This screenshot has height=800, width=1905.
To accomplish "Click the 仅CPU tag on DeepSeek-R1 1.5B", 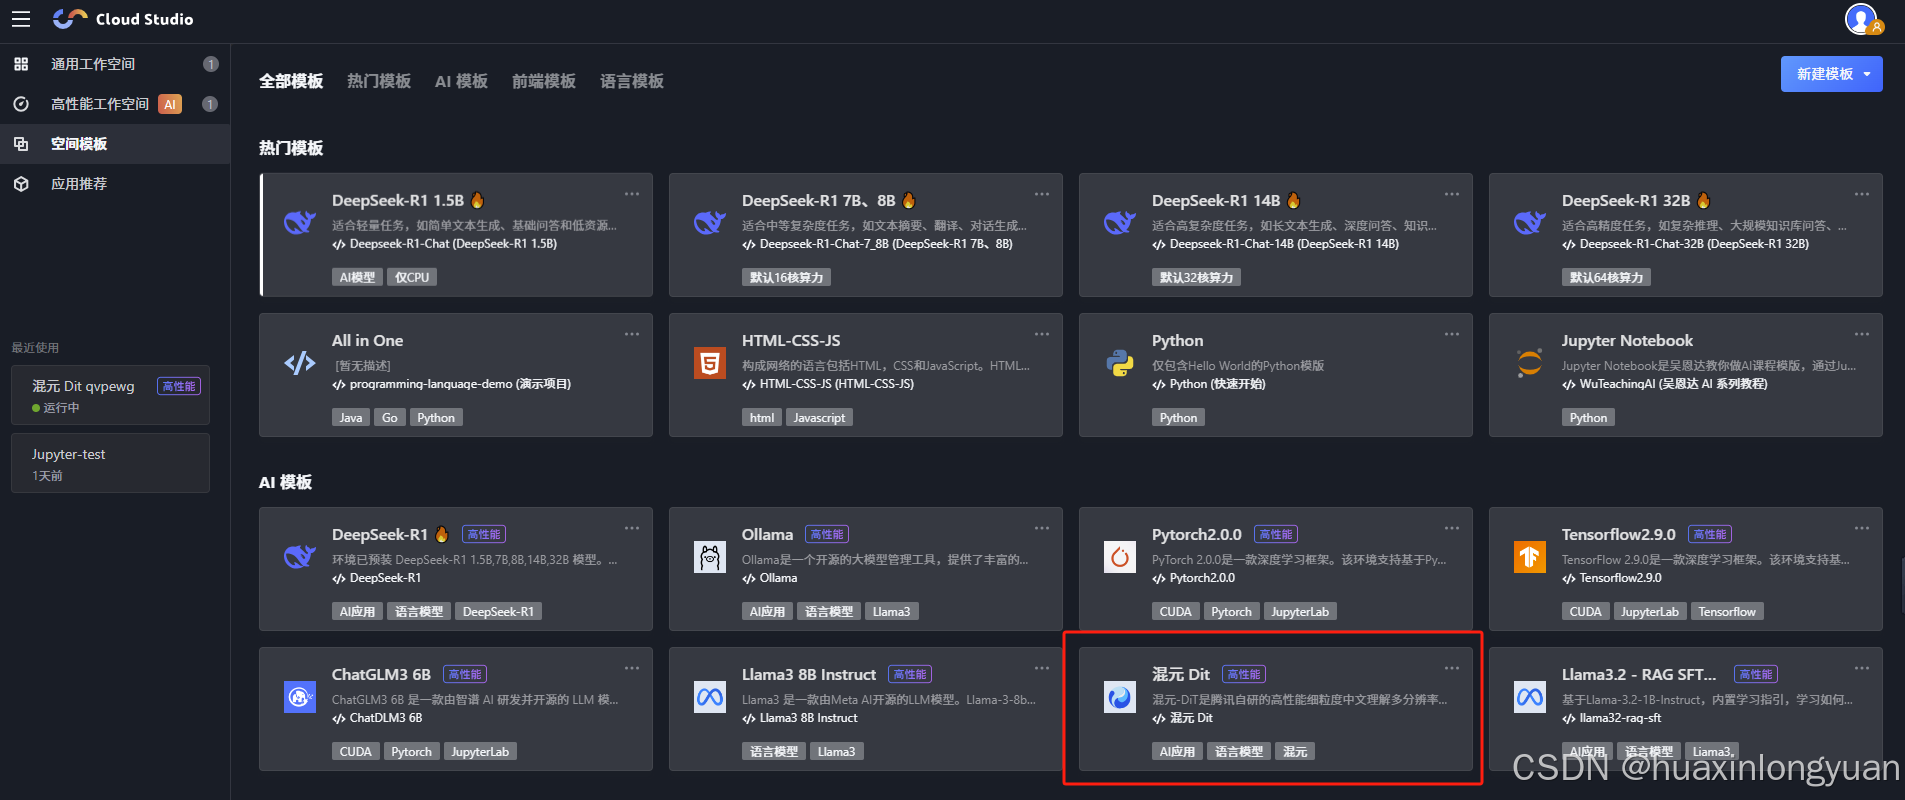I will coord(412,278).
